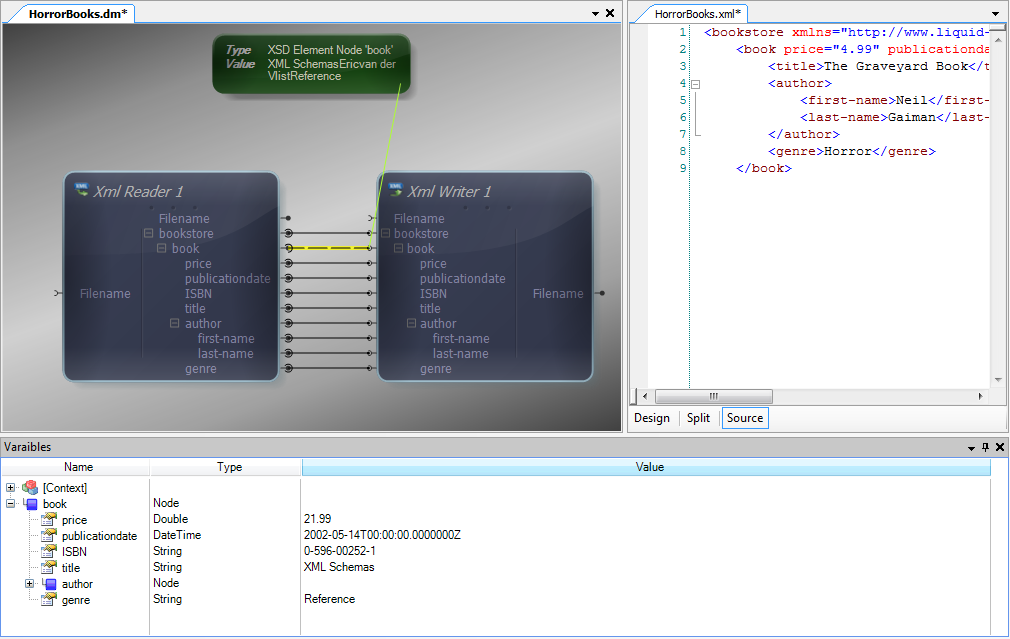Select ISBN row in Xml Writer 1
Screen dimensions: 1010x639
tap(433, 293)
